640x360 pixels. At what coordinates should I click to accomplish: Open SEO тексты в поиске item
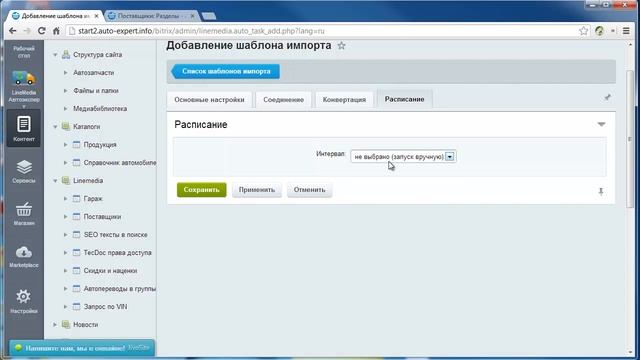click(x=116, y=235)
